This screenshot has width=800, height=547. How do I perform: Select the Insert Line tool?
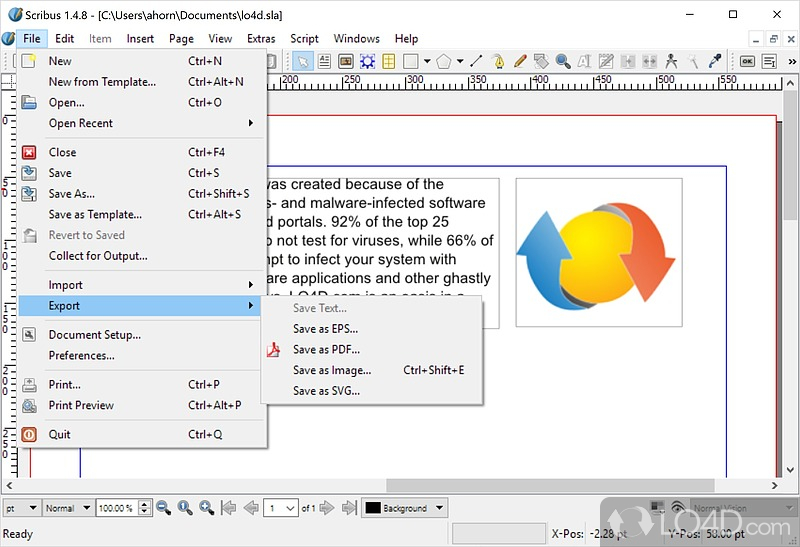[x=476, y=61]
